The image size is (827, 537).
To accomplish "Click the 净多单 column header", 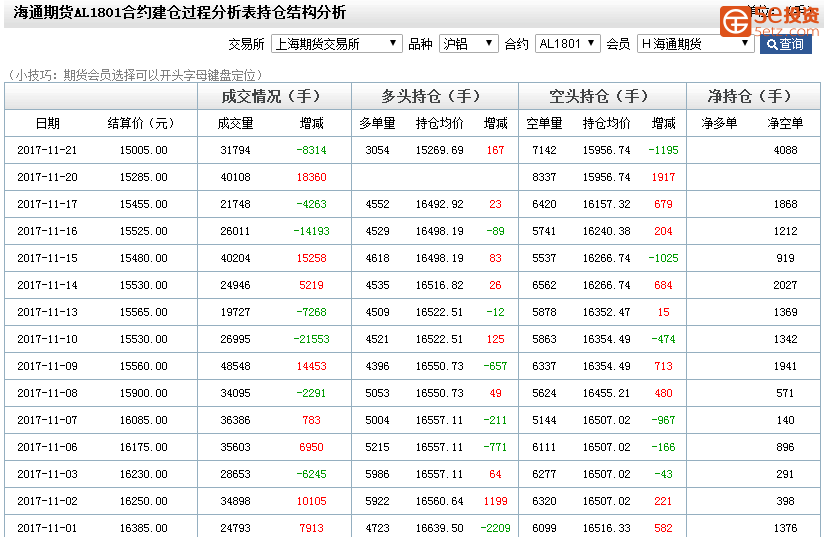I will 719,123.
